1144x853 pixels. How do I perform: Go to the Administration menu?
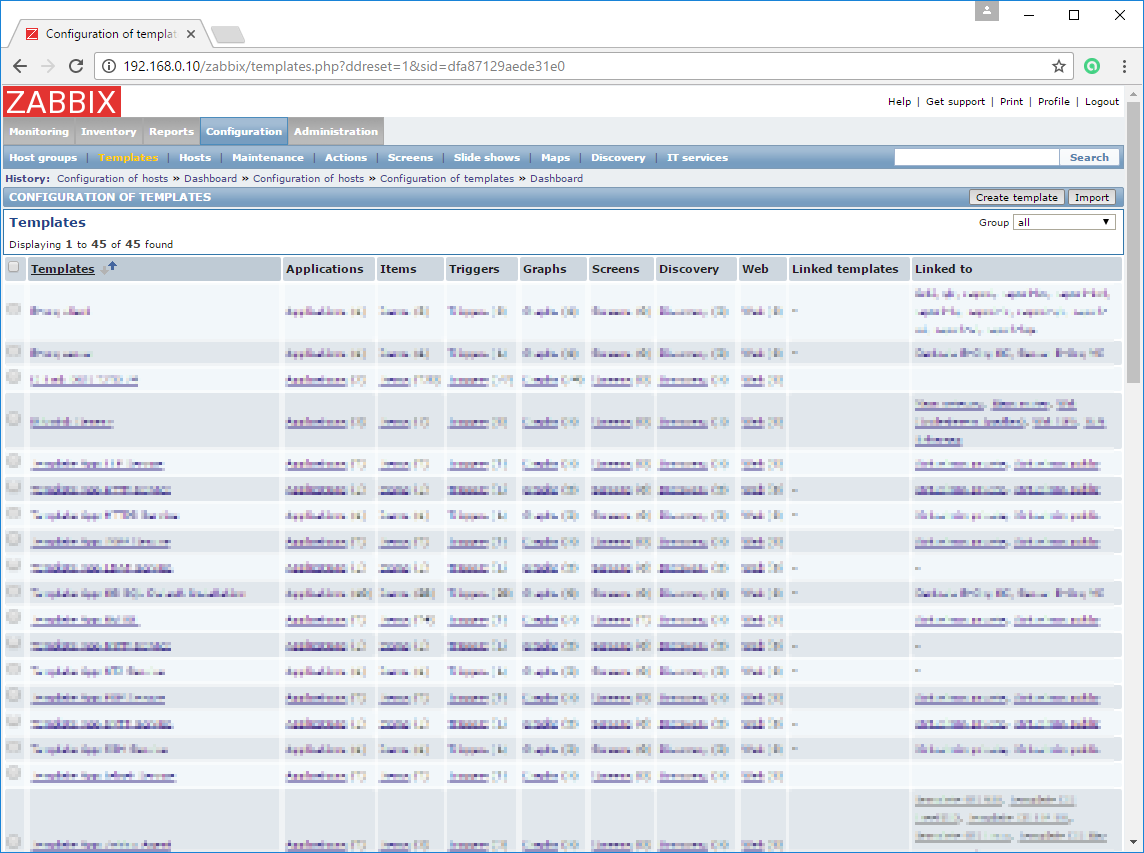(x=336, y=131)
